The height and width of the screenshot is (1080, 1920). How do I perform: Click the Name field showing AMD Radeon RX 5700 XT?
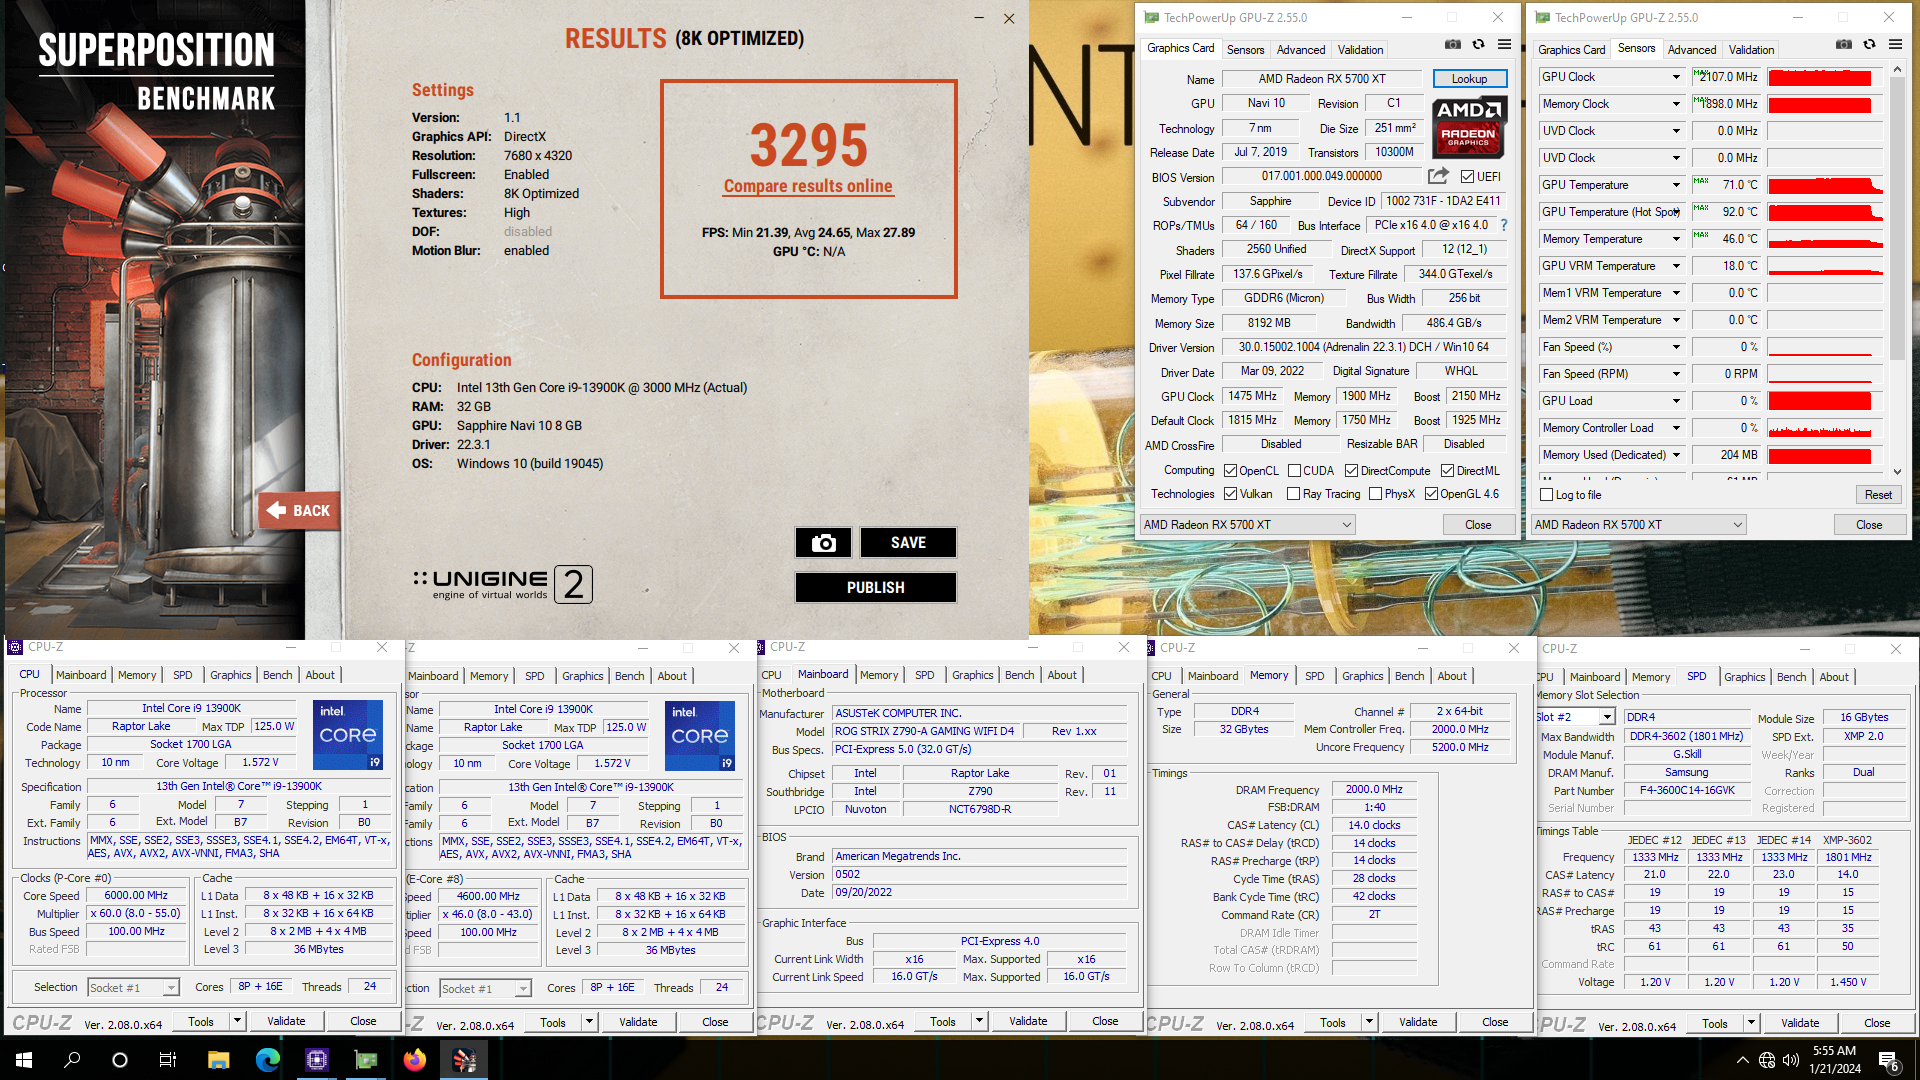click(1321, 79)
